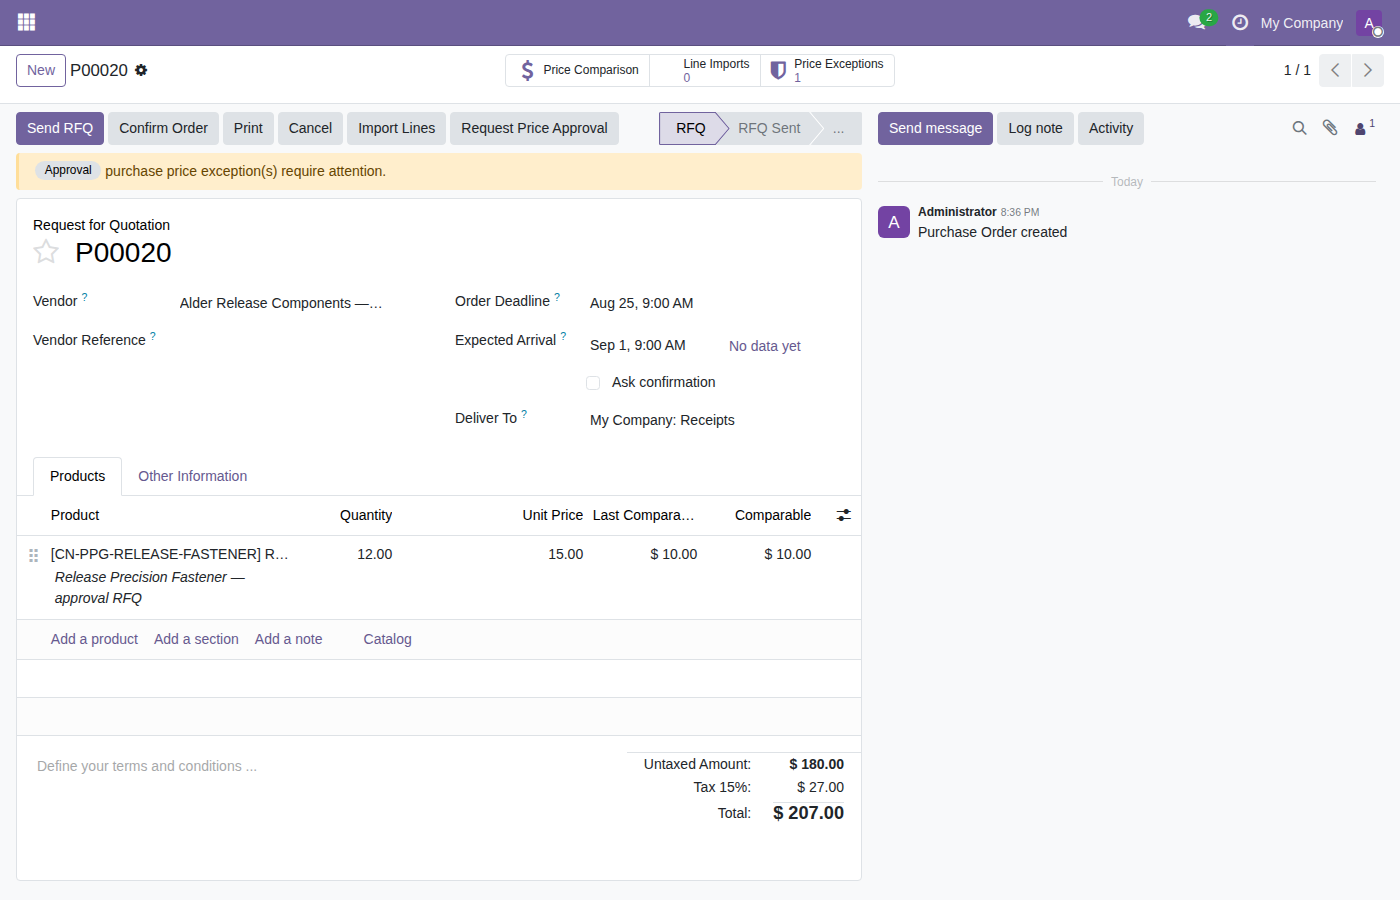Screen dimensions: 1400x900
Task: Expand the hidden status steps ellipsis
Action: tap(838, 128)
